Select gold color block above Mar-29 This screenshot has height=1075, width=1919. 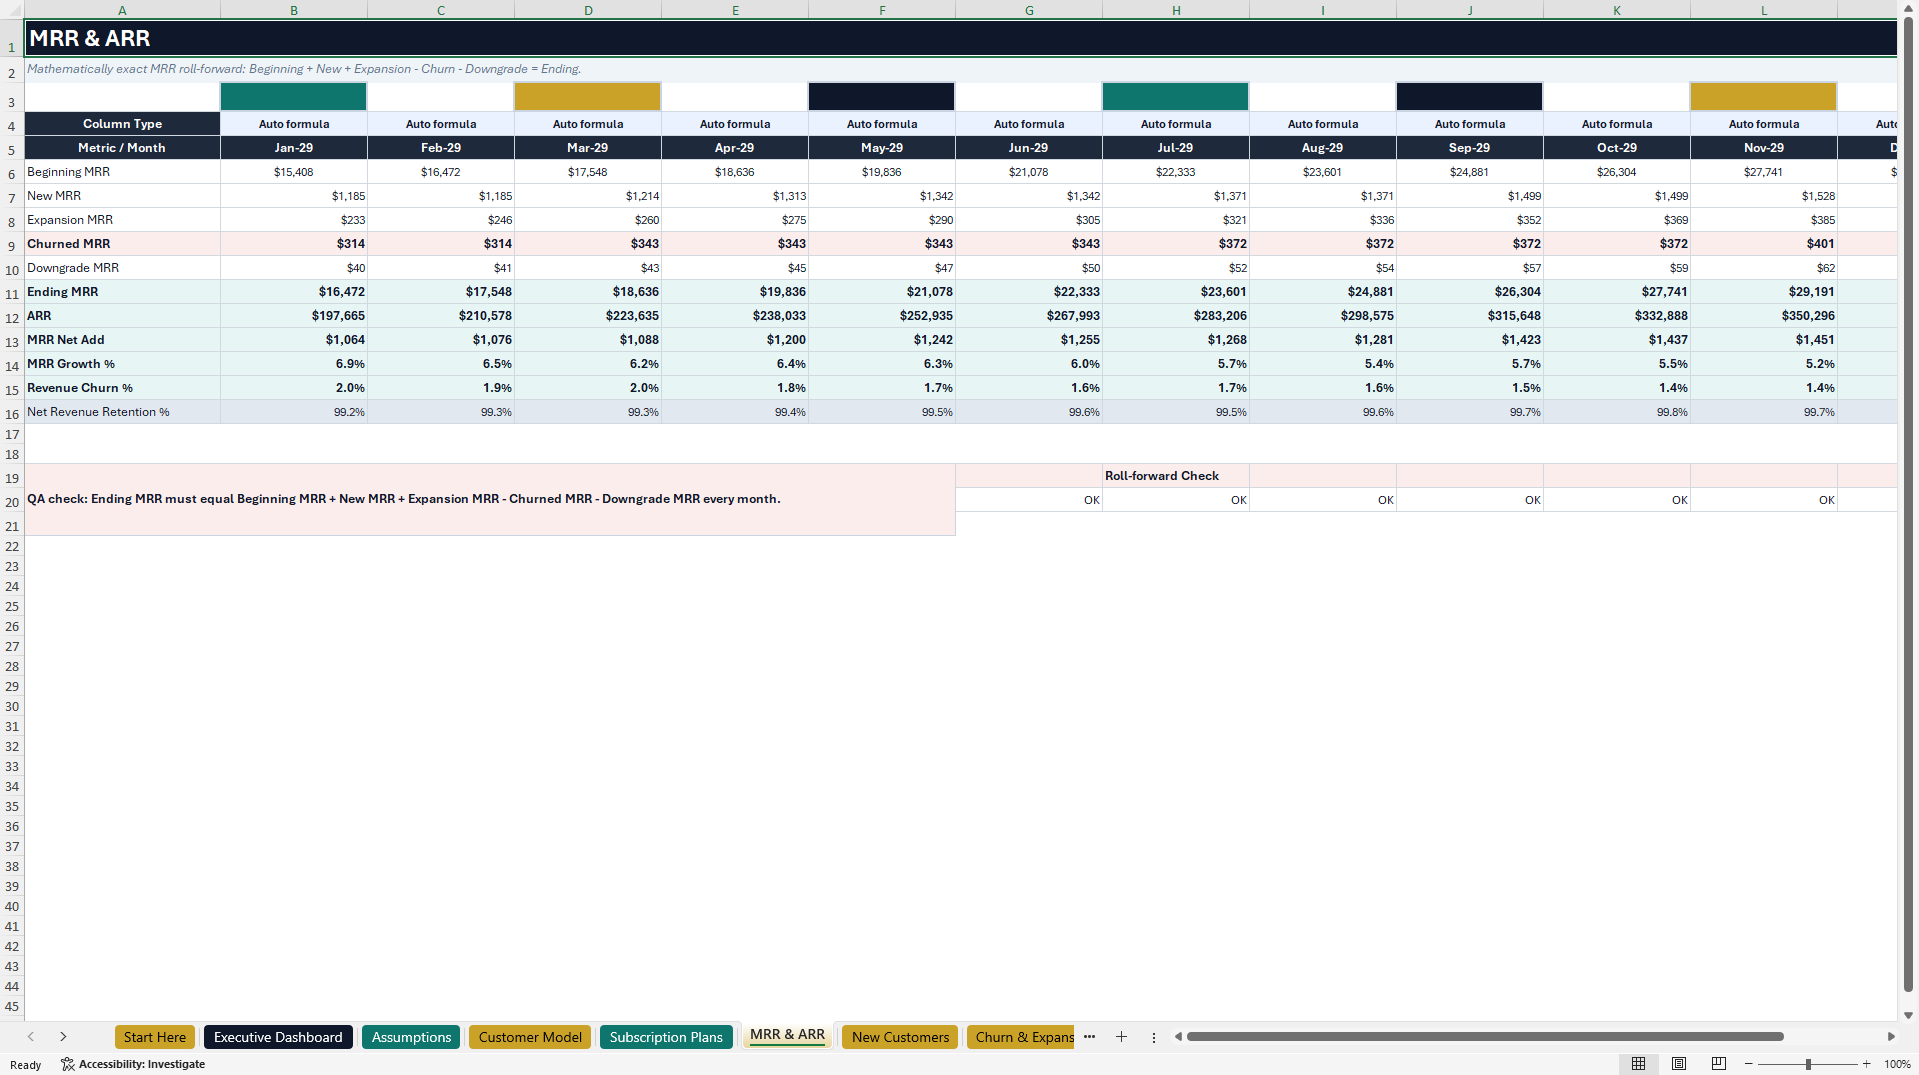point(588,96)
